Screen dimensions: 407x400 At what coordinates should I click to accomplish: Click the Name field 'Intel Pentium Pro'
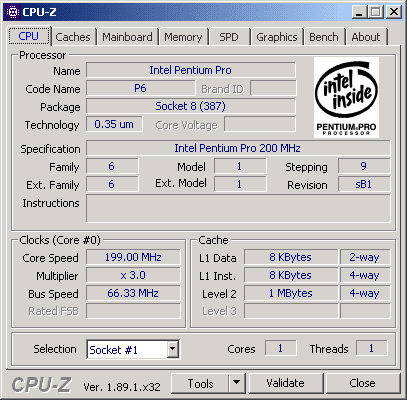click(x=191, y=70)
